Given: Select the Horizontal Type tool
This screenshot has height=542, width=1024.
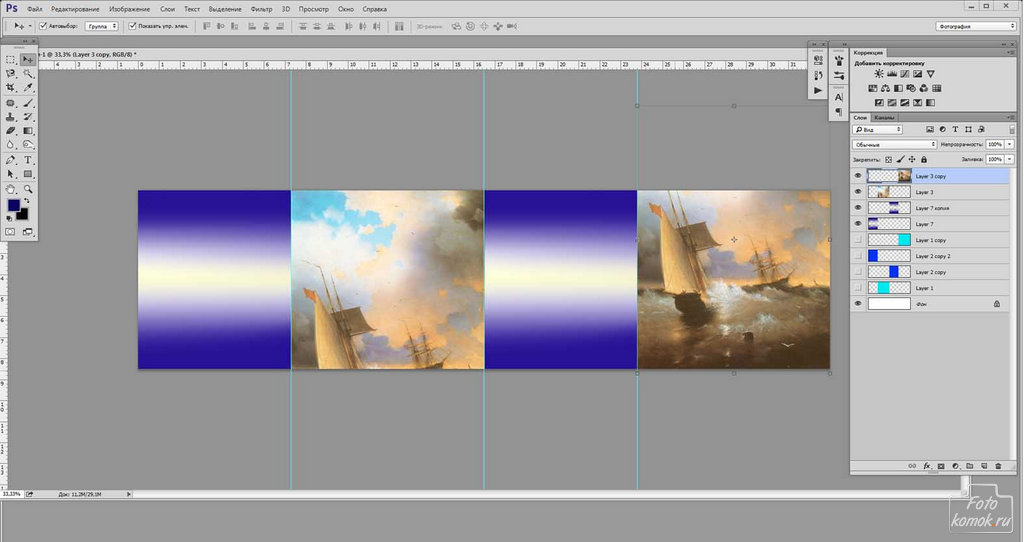Looking at the screenshot, I should point(27,160).
